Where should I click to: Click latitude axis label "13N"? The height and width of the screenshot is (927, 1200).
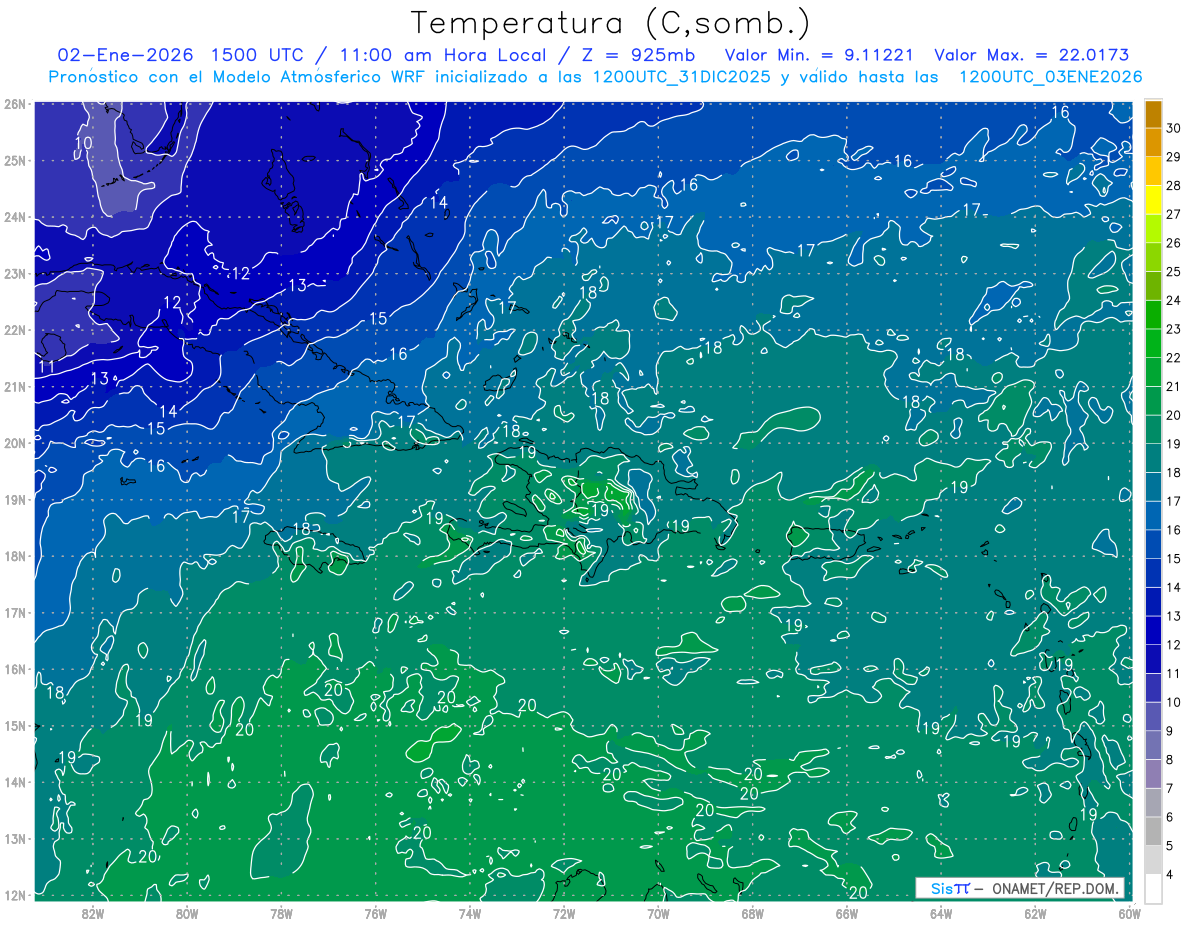tap(14, 839)
